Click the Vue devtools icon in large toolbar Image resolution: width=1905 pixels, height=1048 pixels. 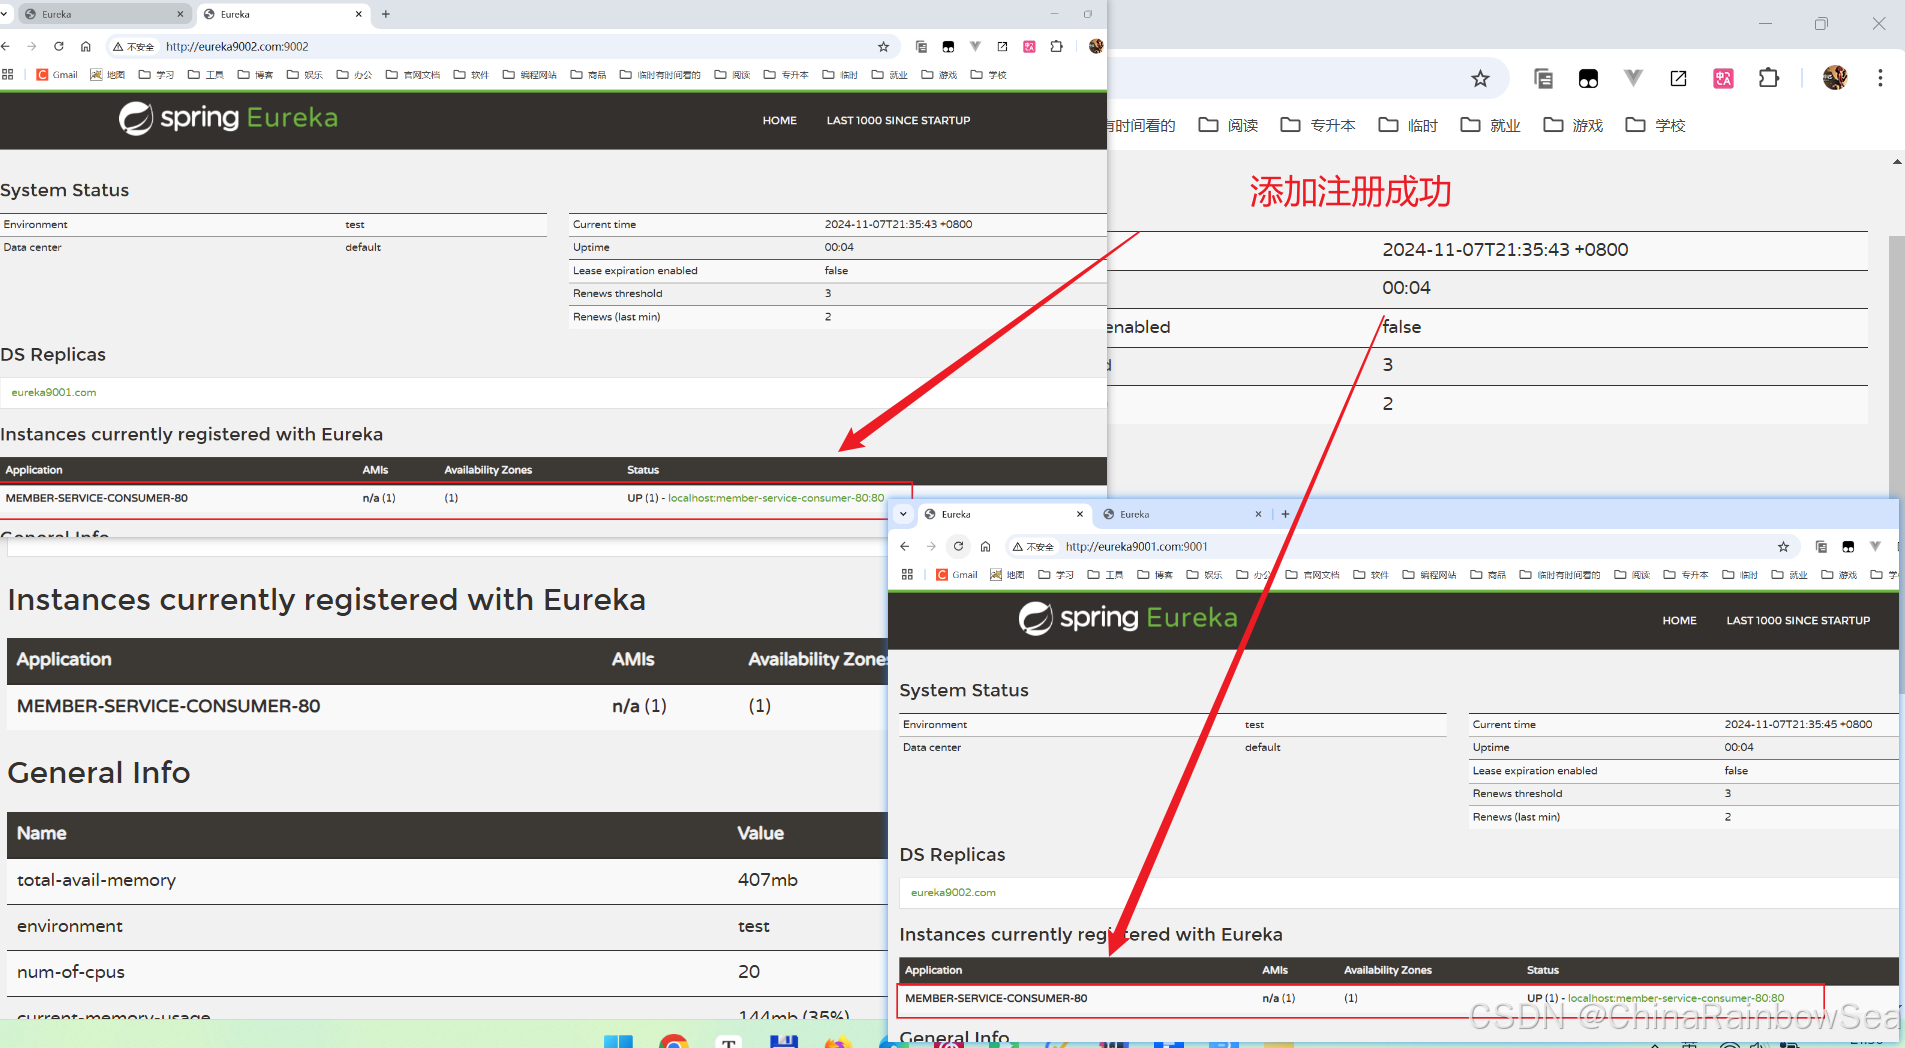click(1633, 78)
